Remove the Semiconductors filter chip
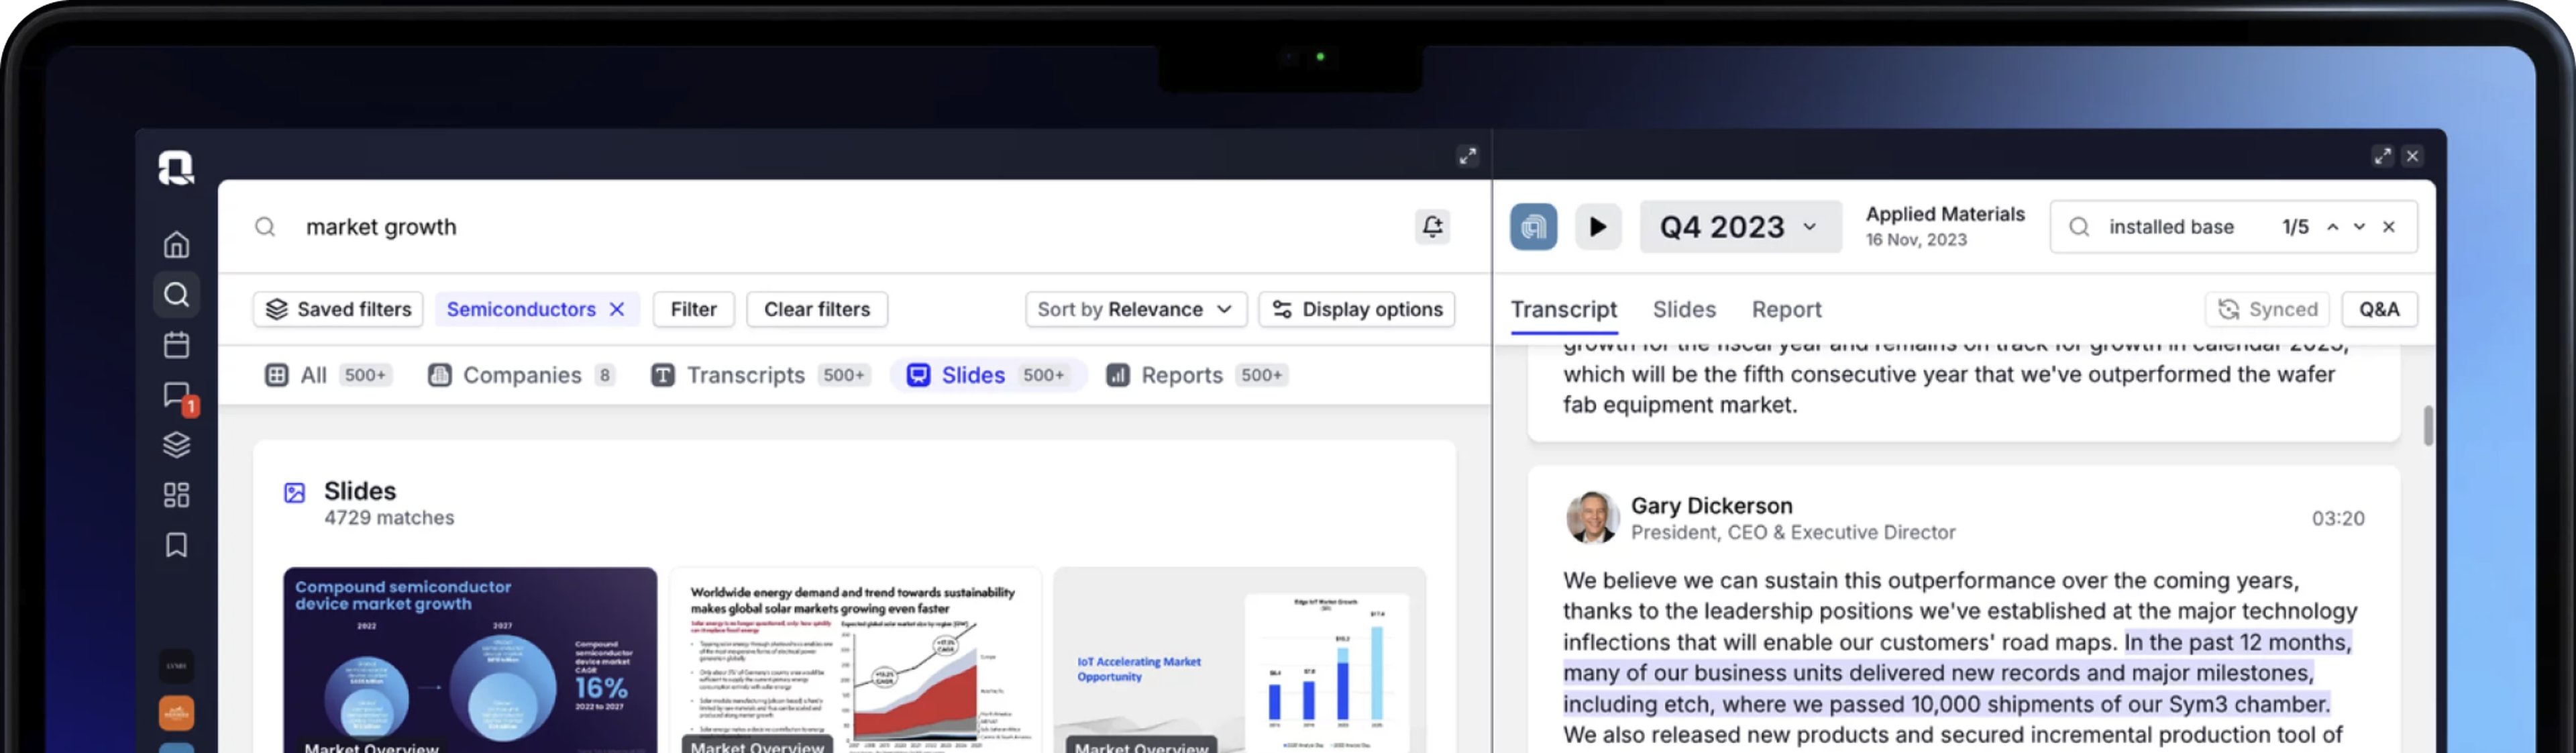2576x753 pixels. 617,310
